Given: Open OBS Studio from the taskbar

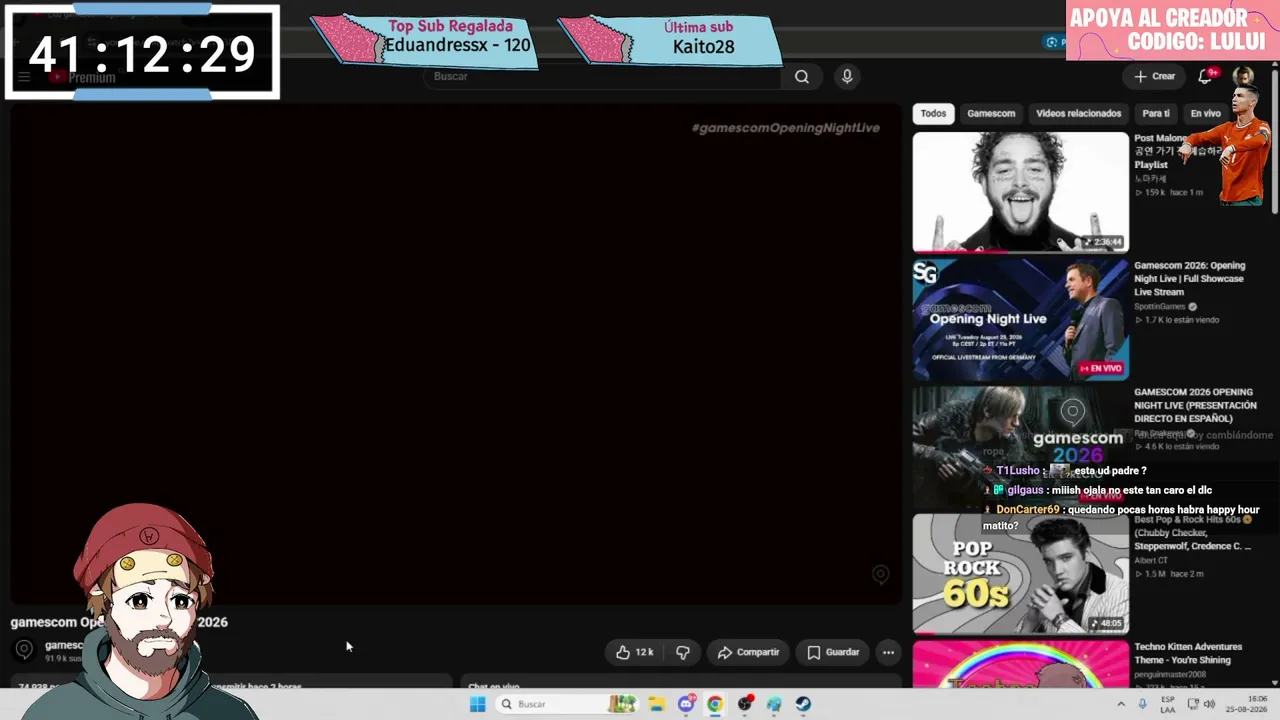Looking at the screenshot, I should pos(745,704).
